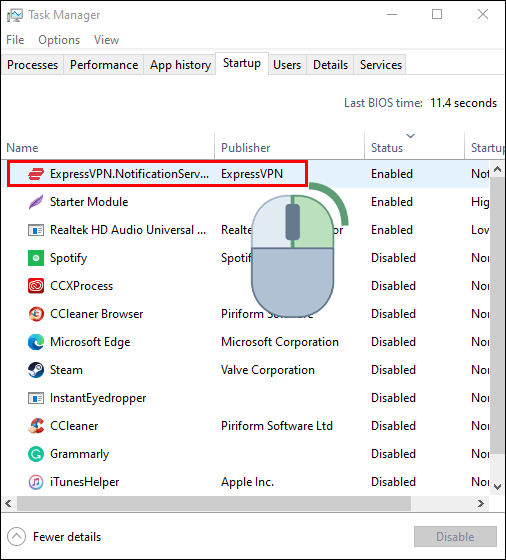Sort by the Status column header
This screenshot has height=560, width=506.
[x=387, y=148]
